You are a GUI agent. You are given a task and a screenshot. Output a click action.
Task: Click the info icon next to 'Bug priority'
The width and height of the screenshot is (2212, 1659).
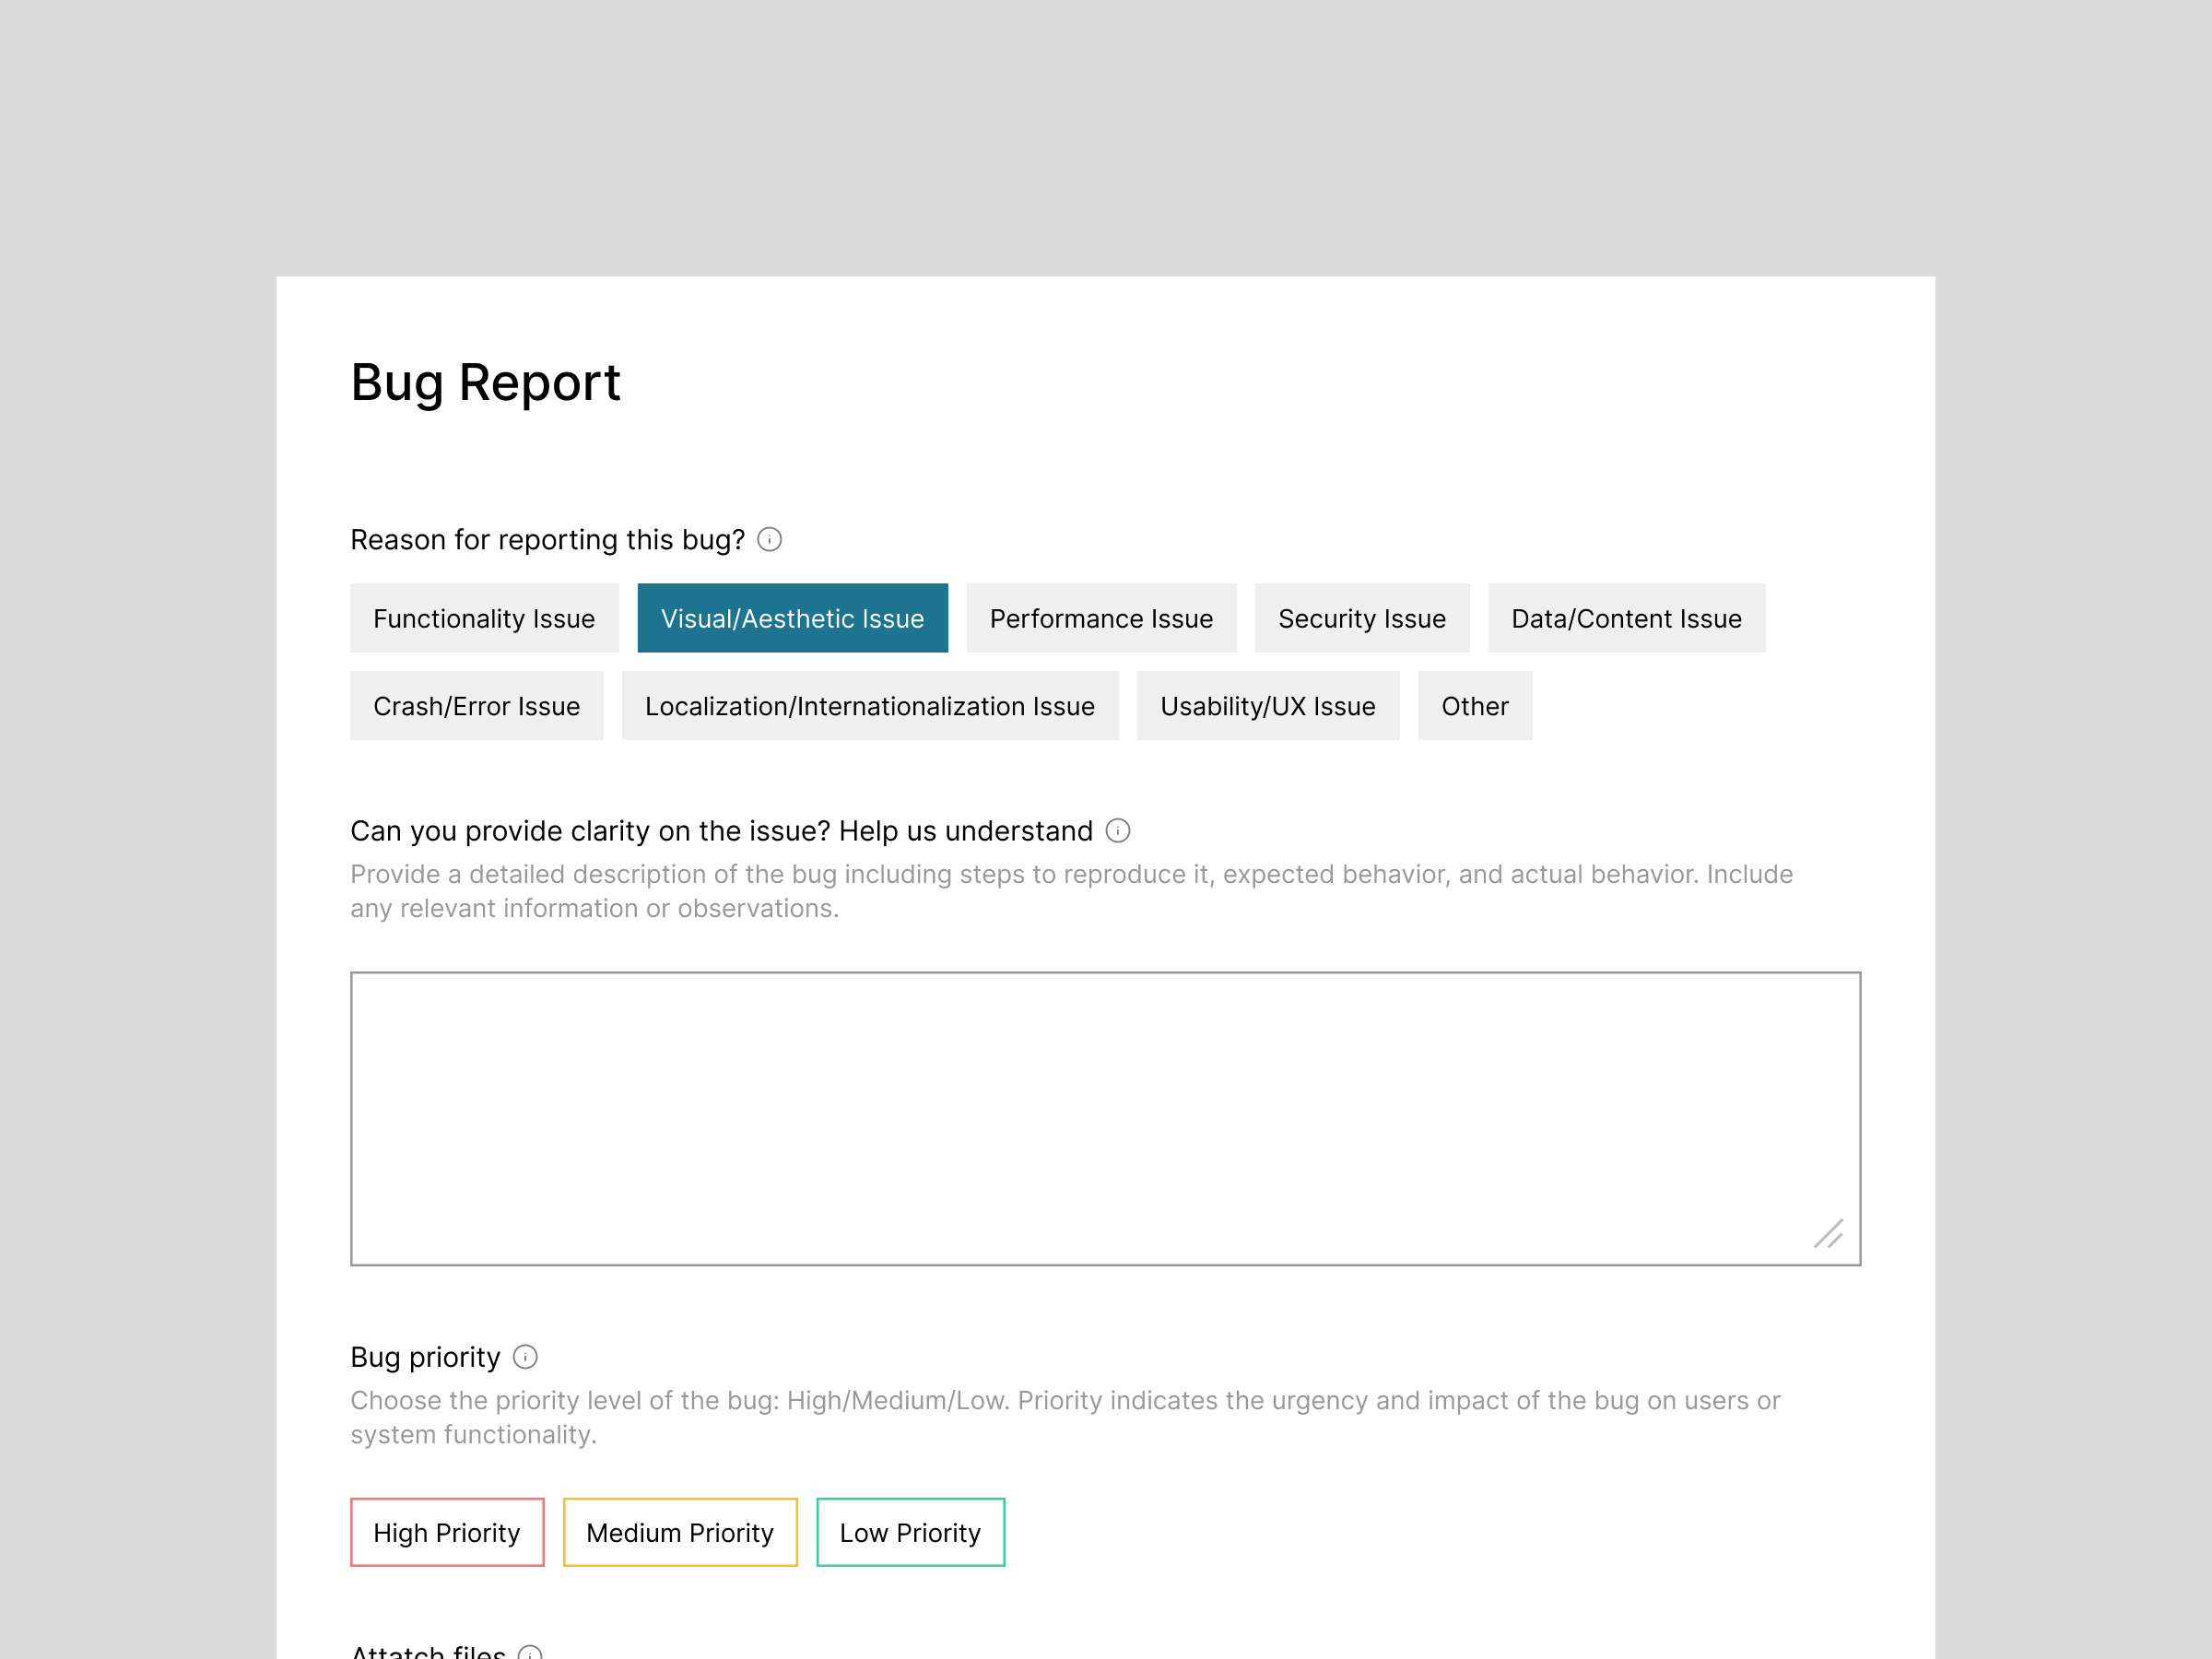point(525,1357)
